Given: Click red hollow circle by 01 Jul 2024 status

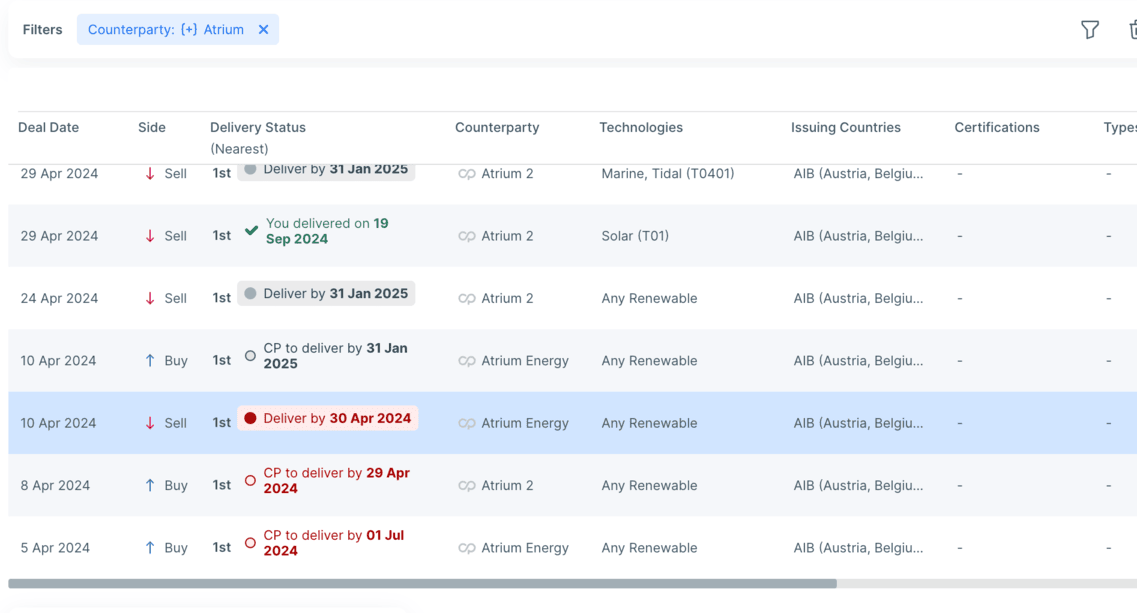Looking at the screenshot, I should tap(250, 543).
